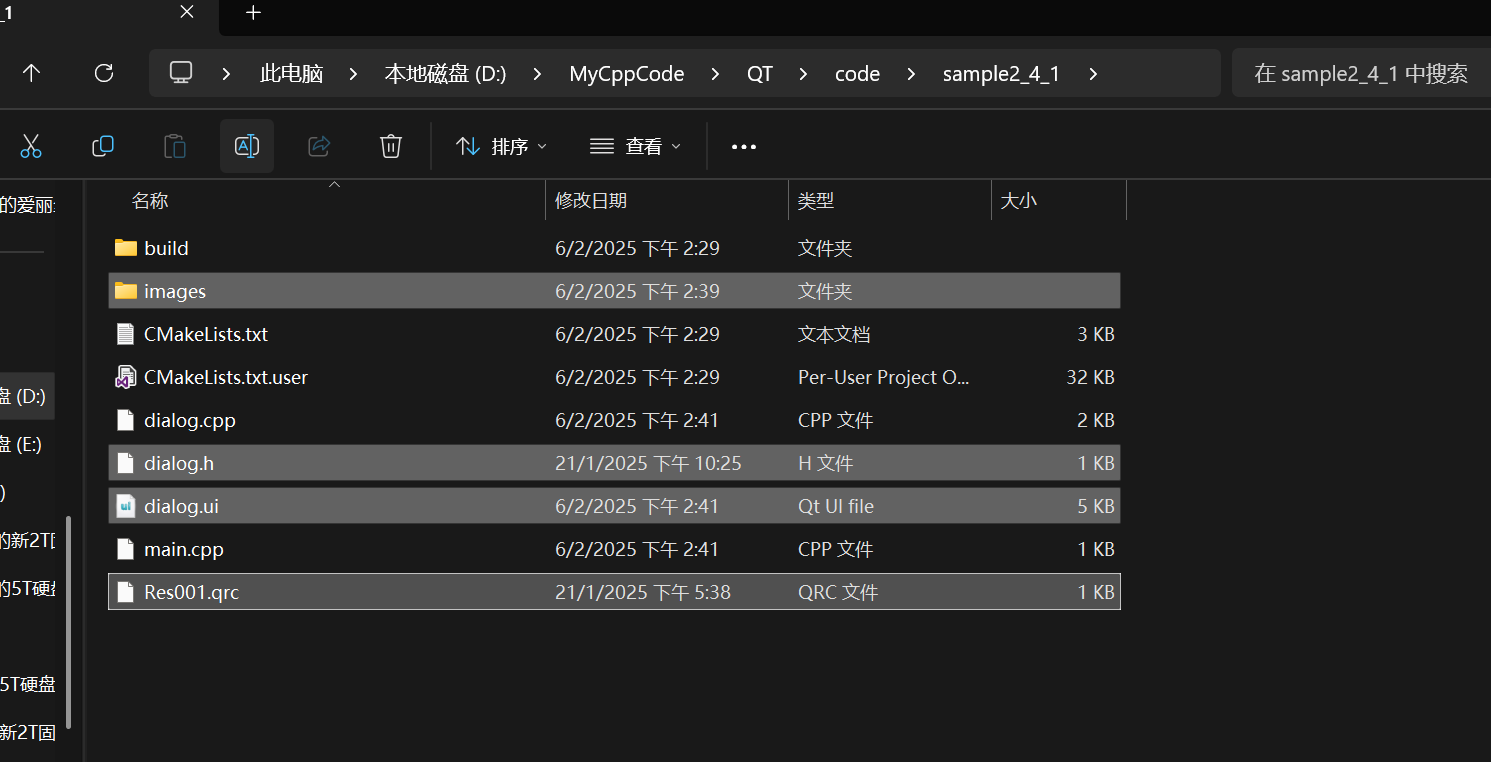Screen dimensions: 1491x762
Task: Open the 查看 view dropdown
Action: coord(635,146)
